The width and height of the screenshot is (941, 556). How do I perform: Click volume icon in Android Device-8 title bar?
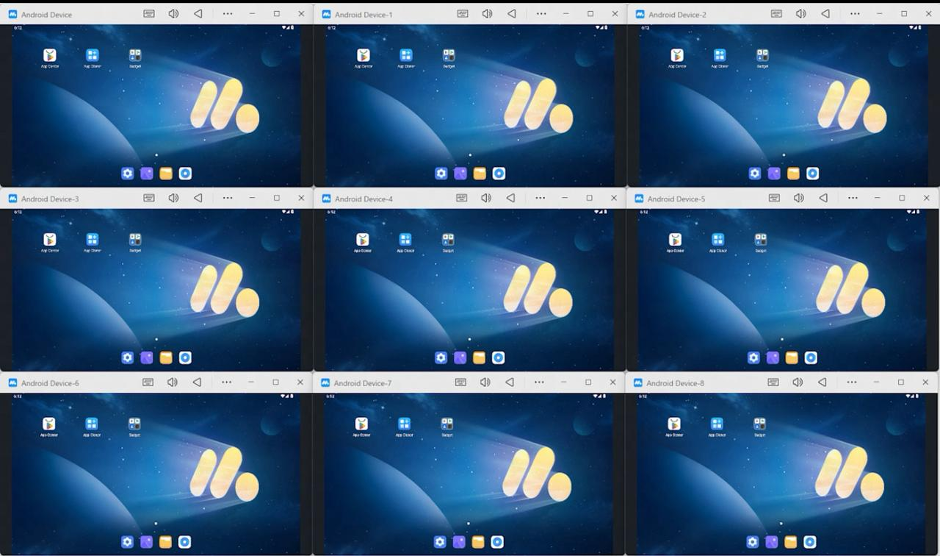coord(798,382)
